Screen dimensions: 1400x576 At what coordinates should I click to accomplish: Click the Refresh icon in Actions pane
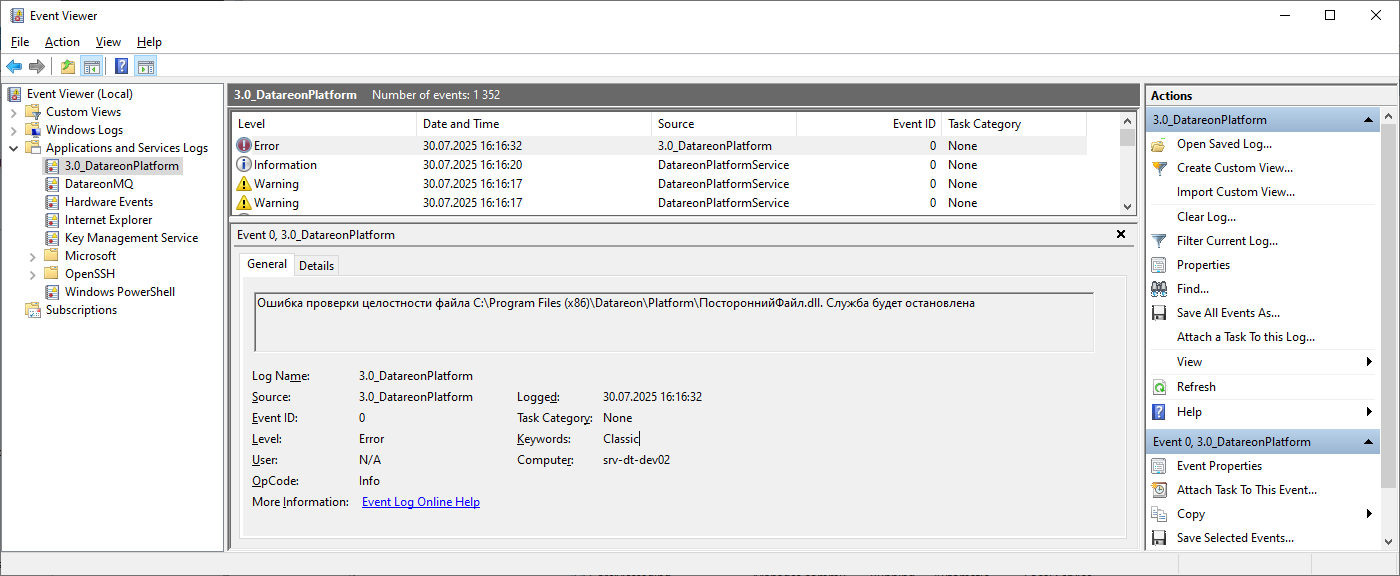click(x=1159, y=387)
